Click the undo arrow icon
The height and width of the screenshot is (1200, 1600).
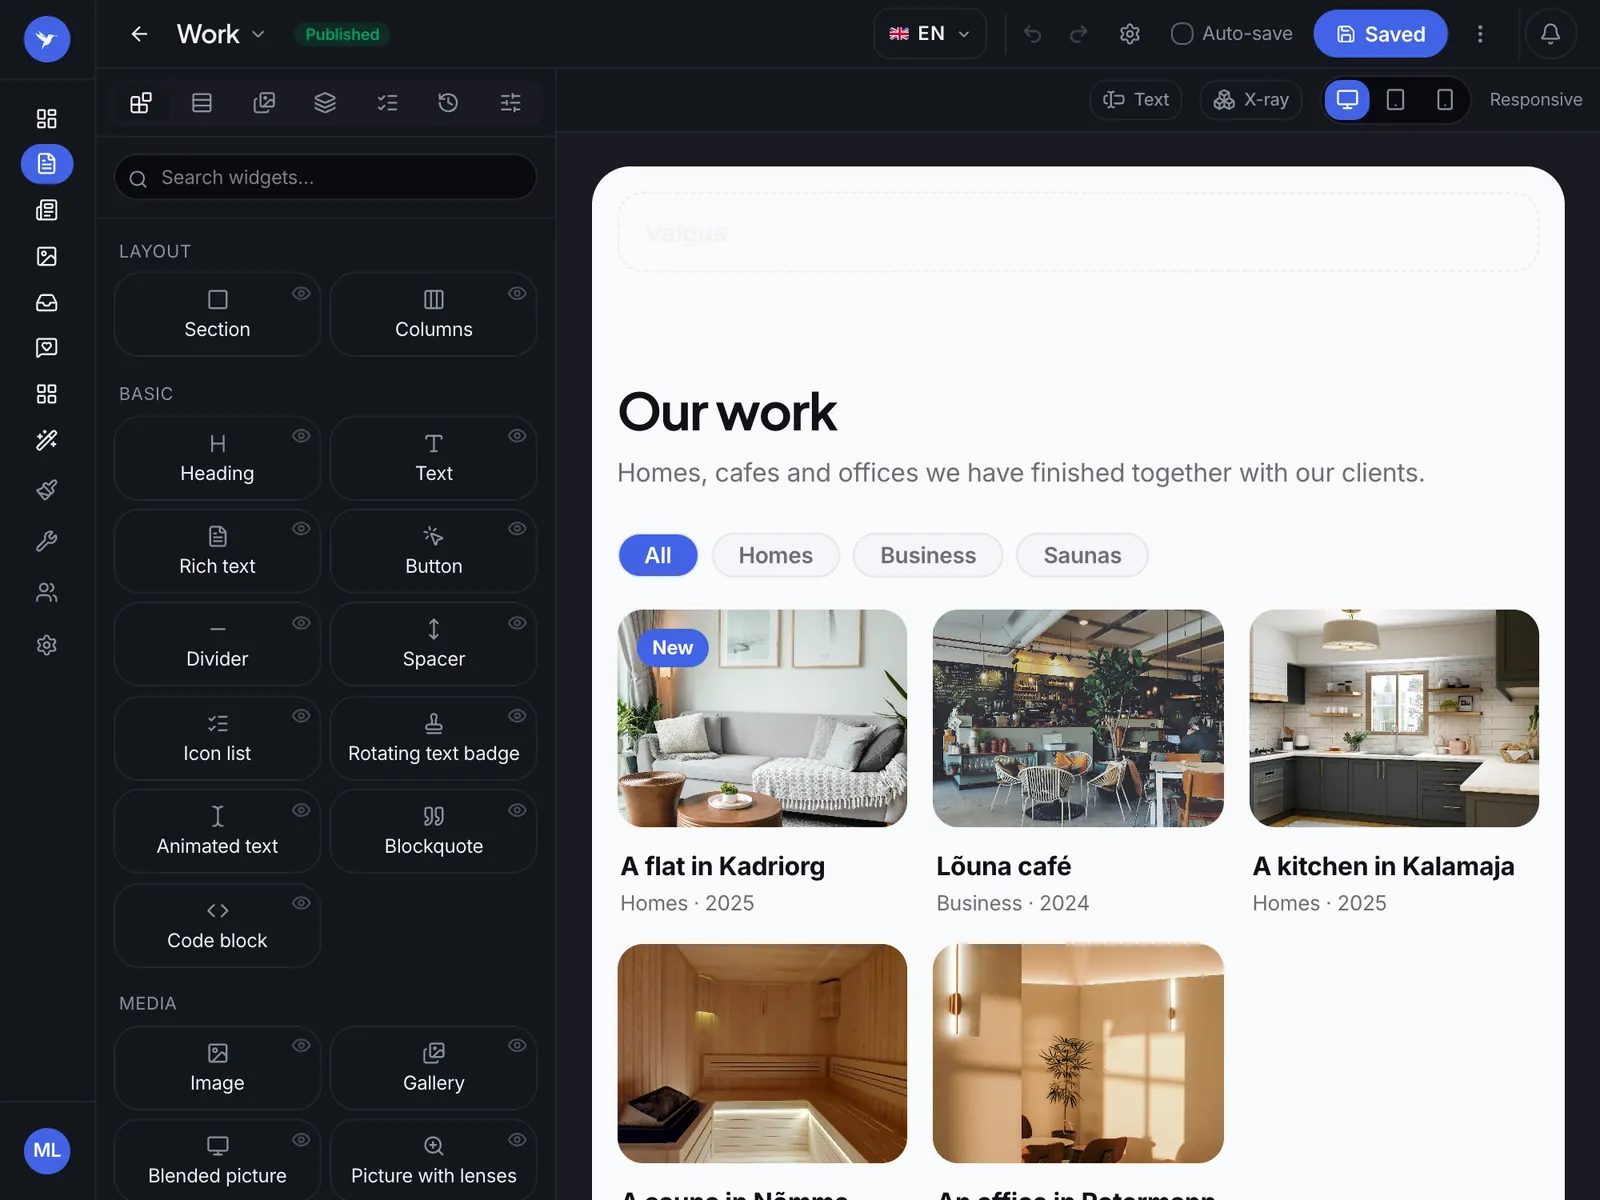point(1032,34)
